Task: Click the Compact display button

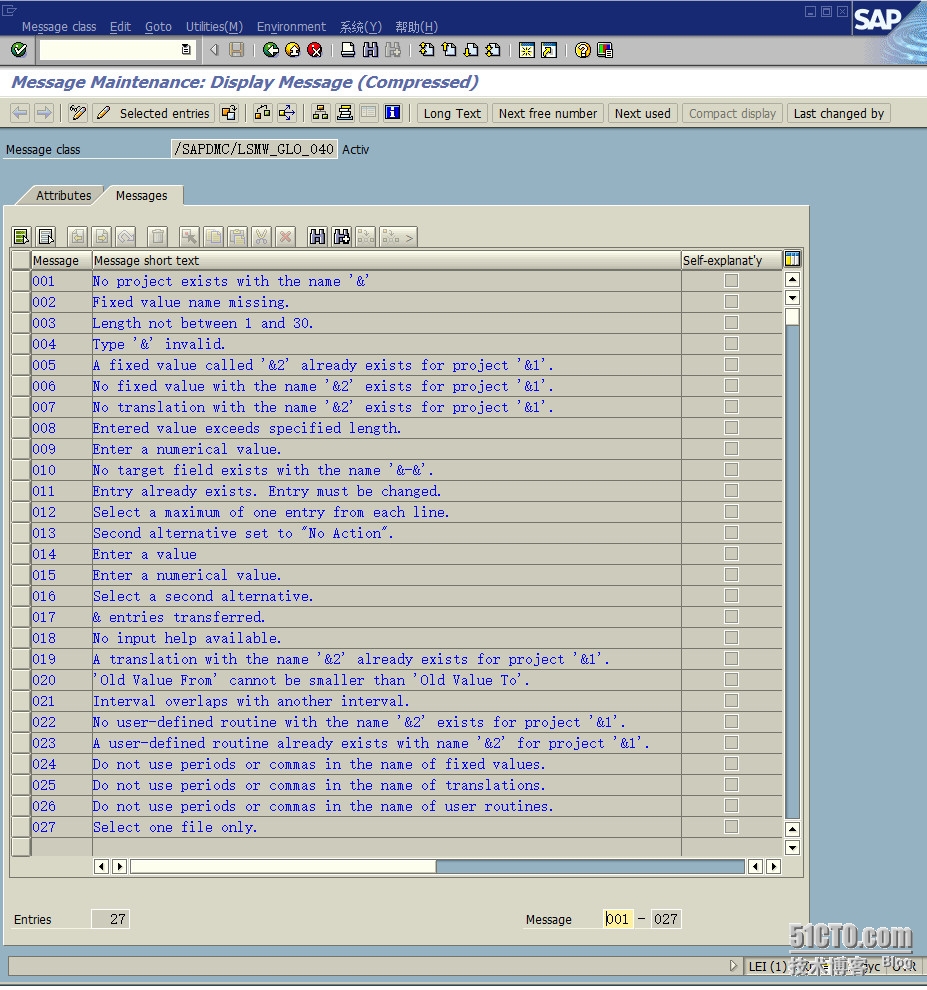Action: pyautogui.click(x=733, y=113)
